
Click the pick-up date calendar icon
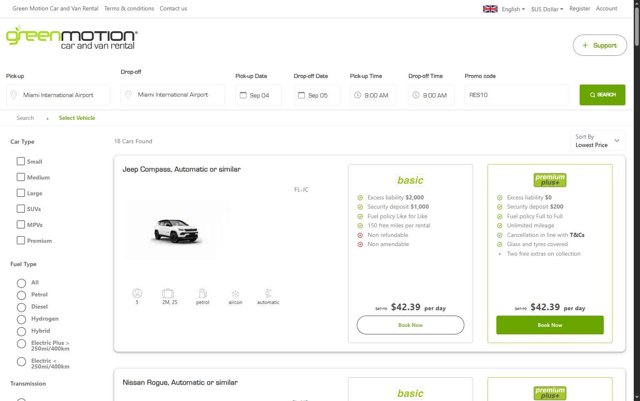tap(243, 95)
